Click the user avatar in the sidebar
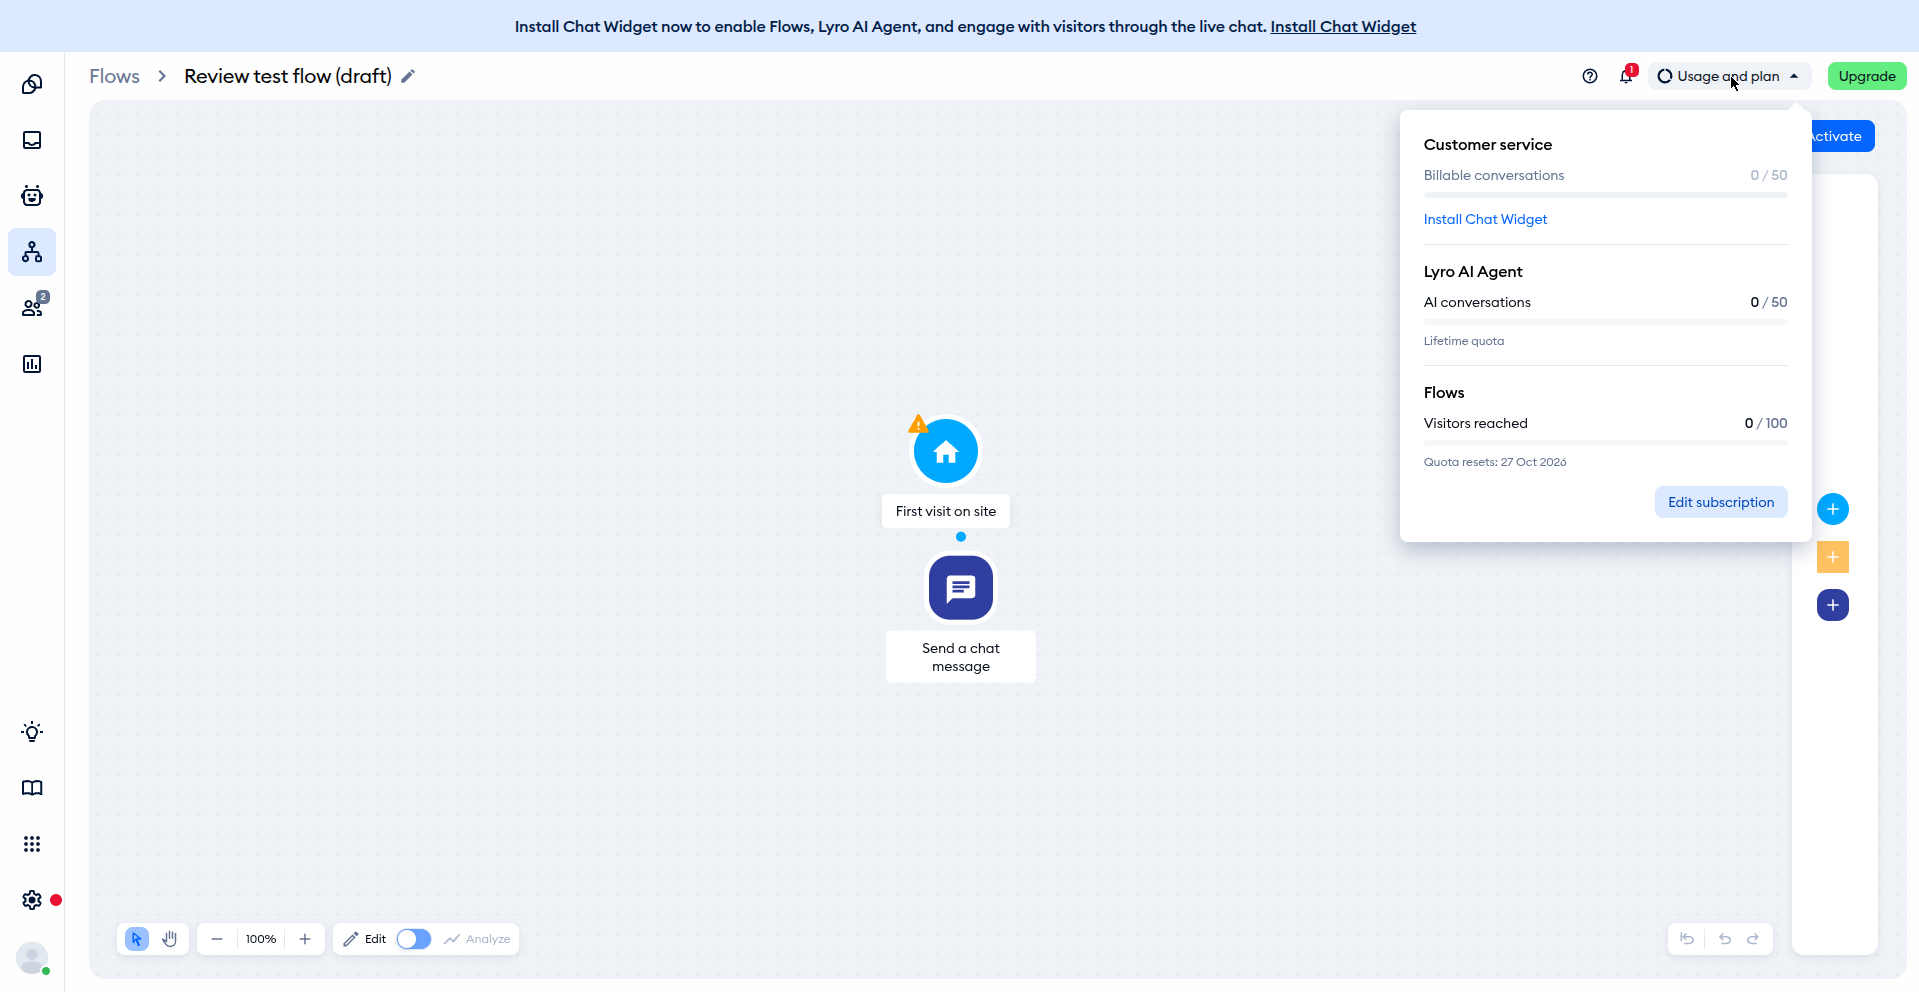This screenshot has height=992, width=1919. pos(32,958)
